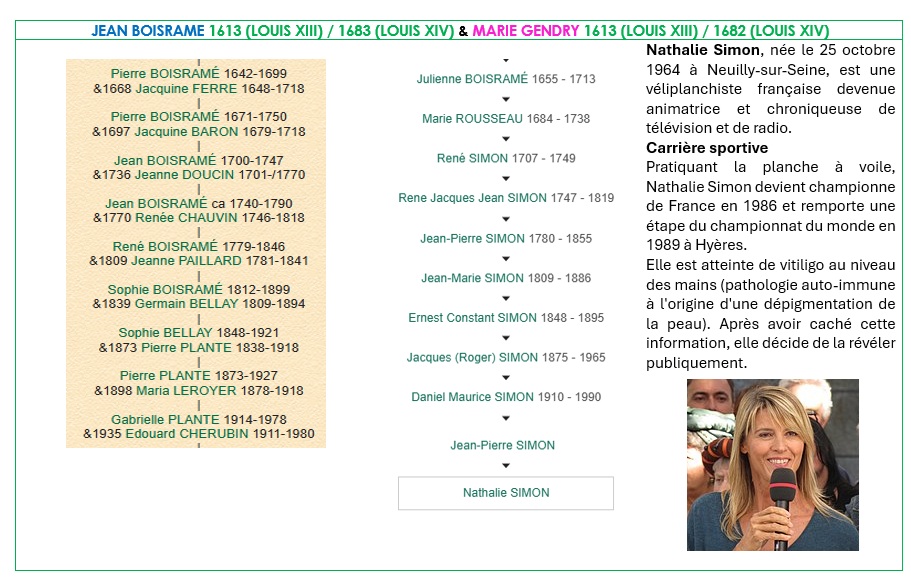Click the arrow below Daniel Maurice SIMON
The width and height of the screenshot is (911, 578).
click(505, 418)
